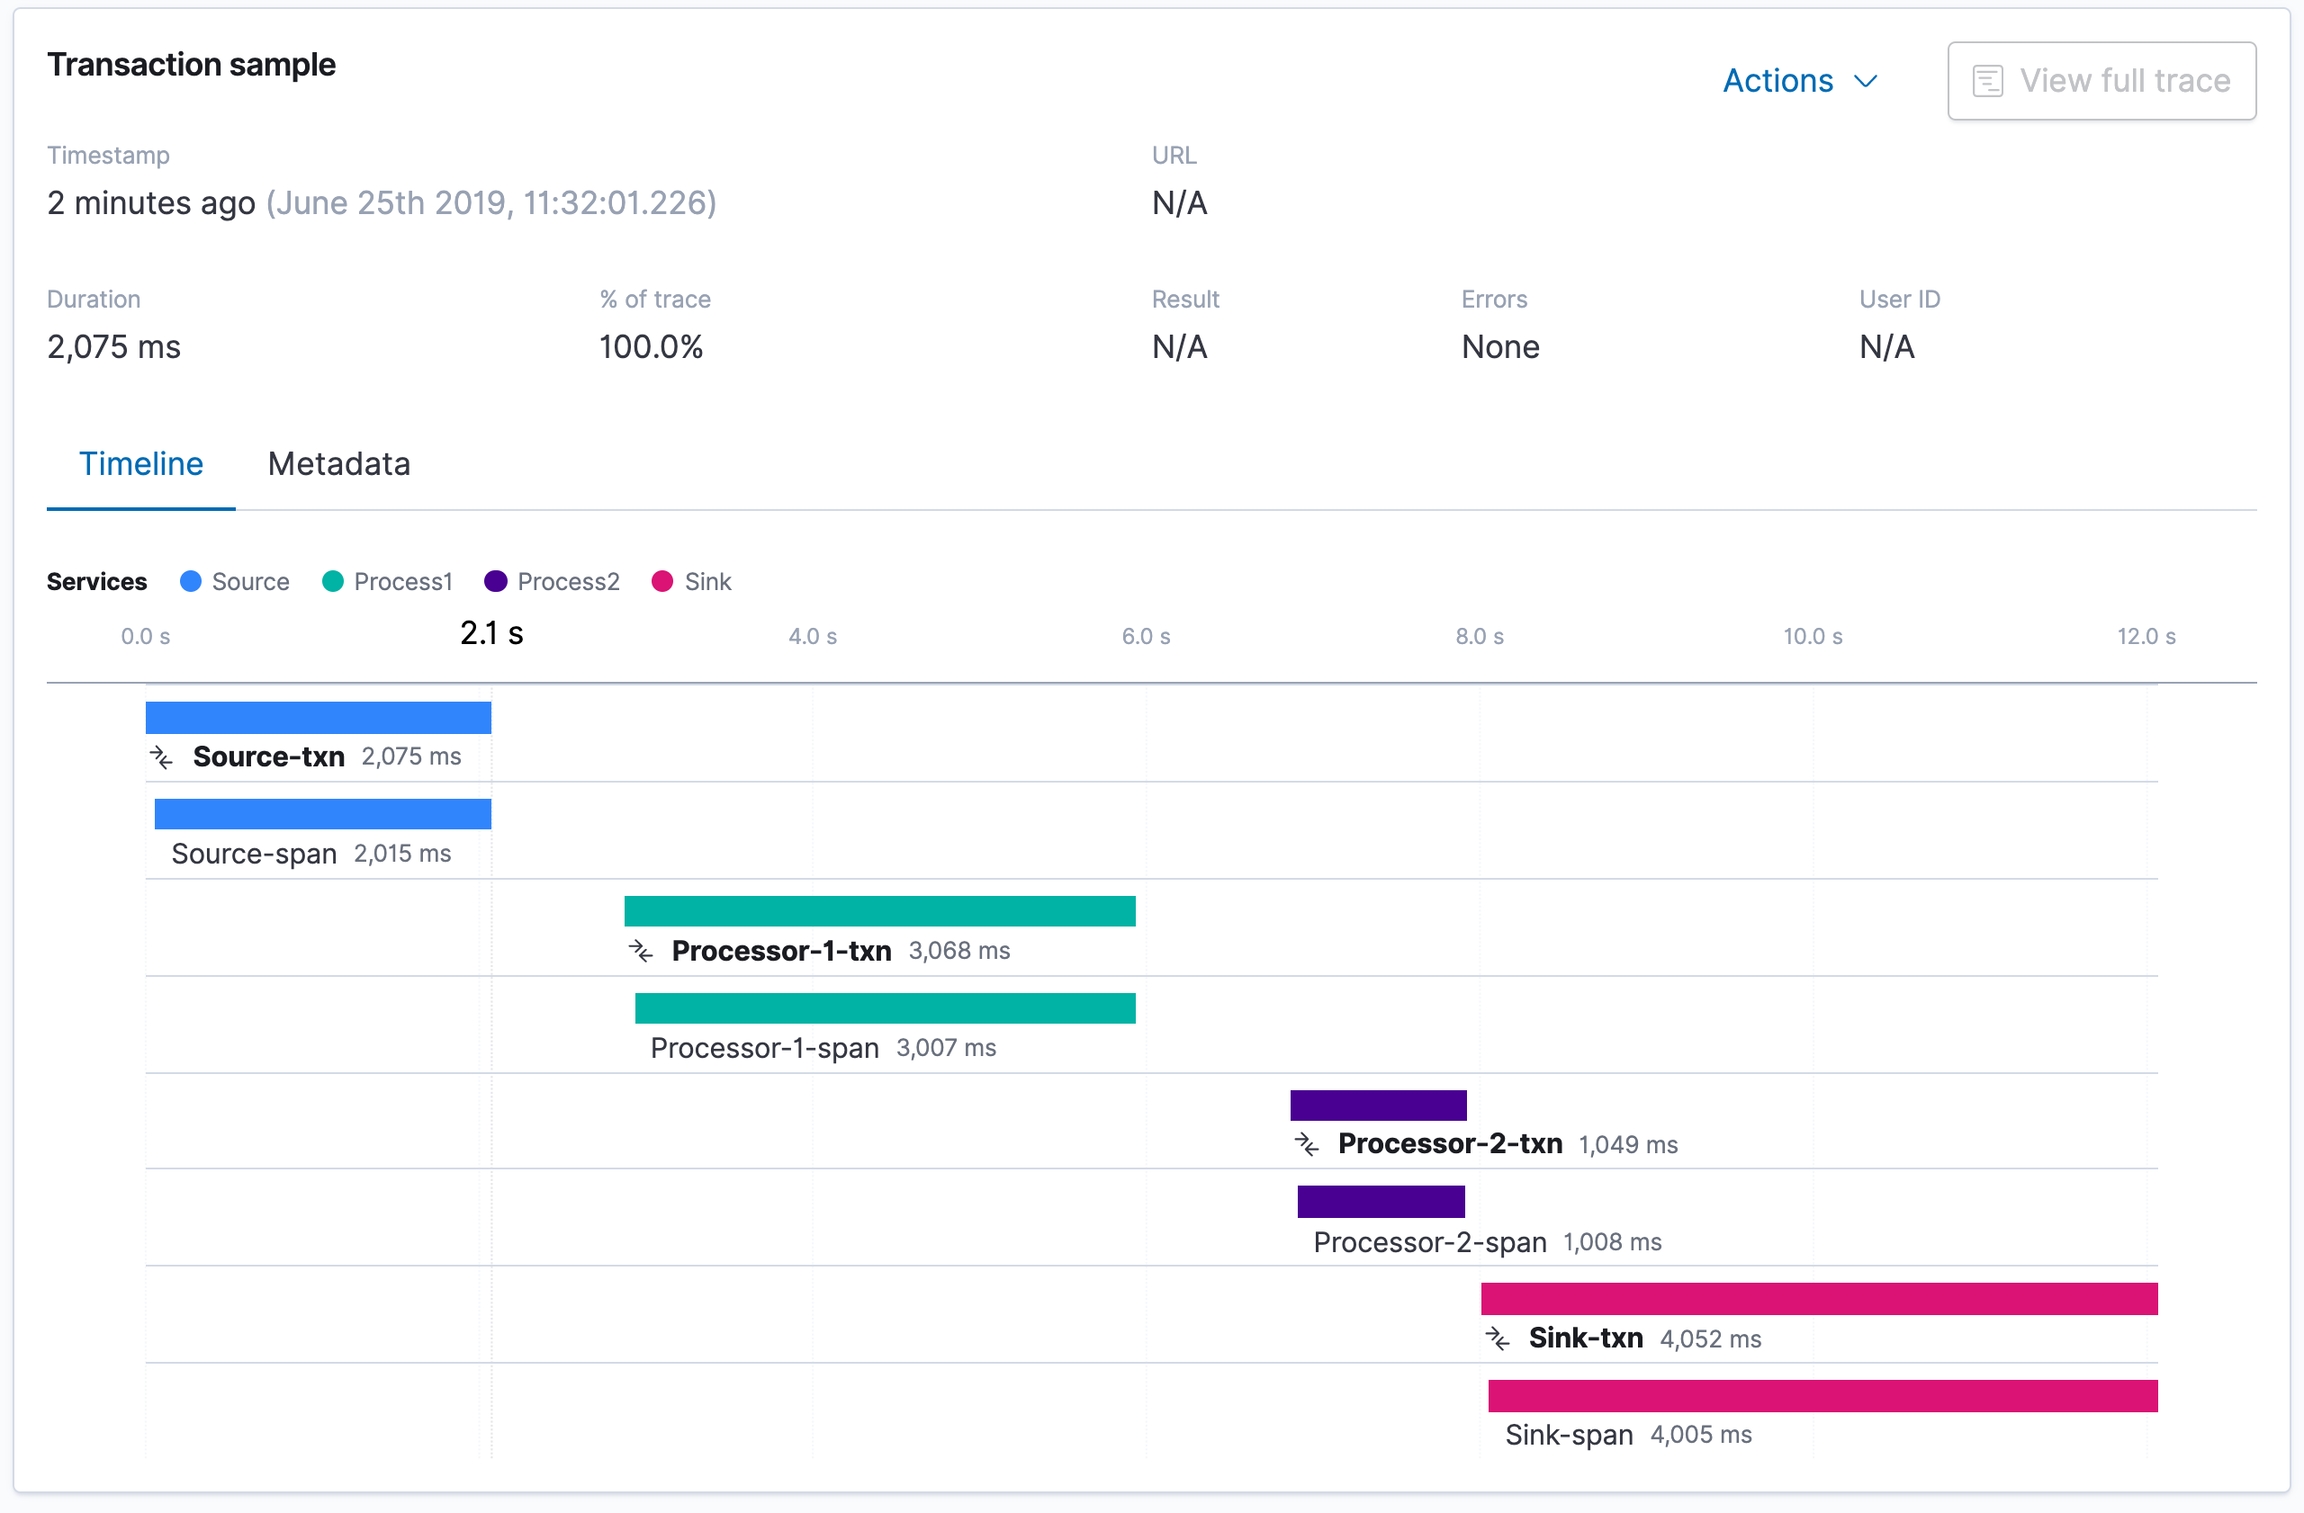The image size is (2304, 1513).
Task: Click the purple Process2 legend dot
Action: (x=496, y=581)
